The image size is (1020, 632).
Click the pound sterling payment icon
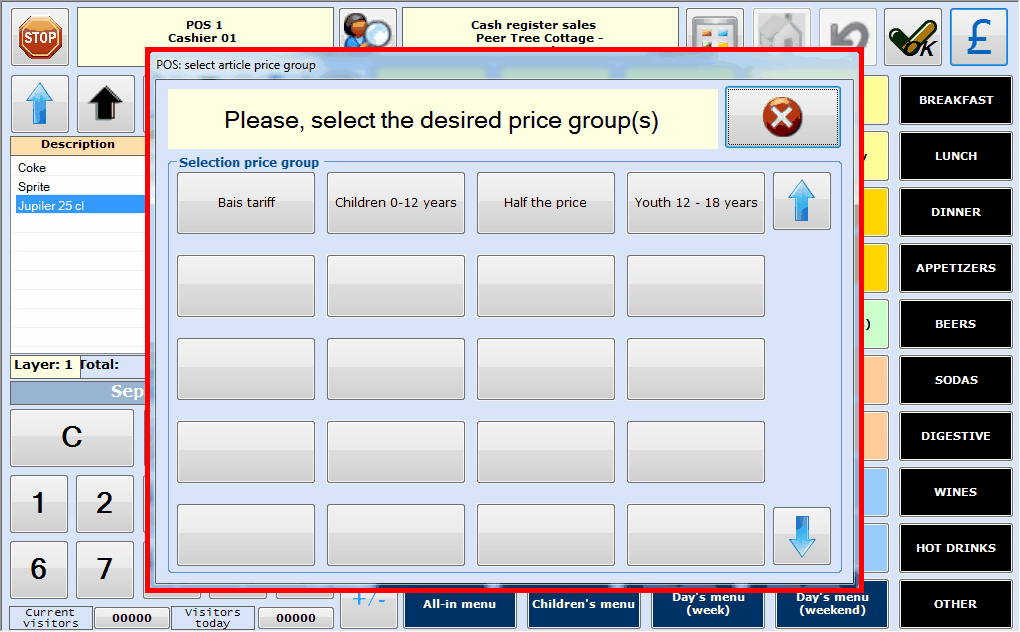point(978,37)
